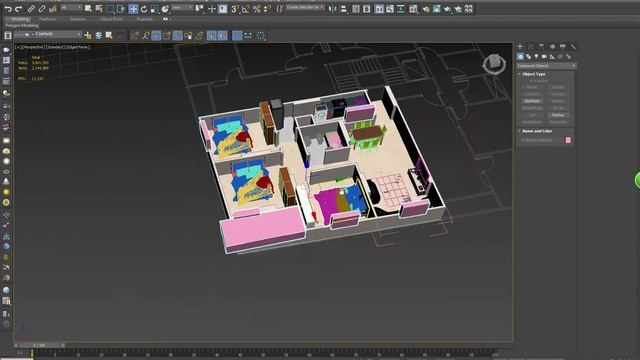Expand the Polygon Modeling panel label

point(22,25)
